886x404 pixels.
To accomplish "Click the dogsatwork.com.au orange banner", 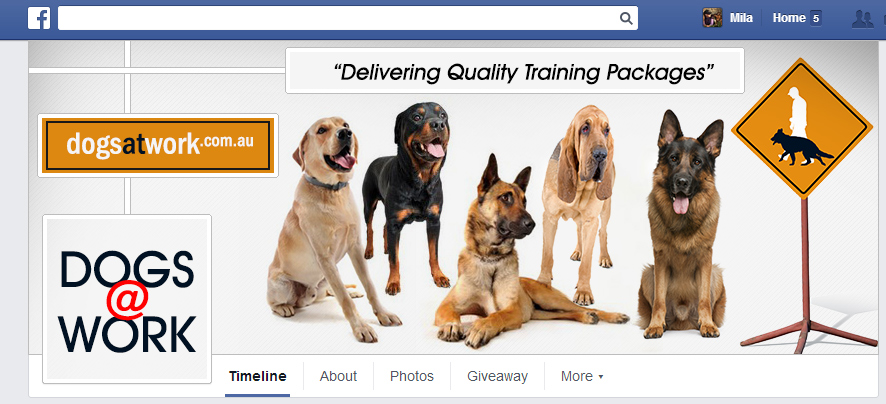I will coord(158,146).
